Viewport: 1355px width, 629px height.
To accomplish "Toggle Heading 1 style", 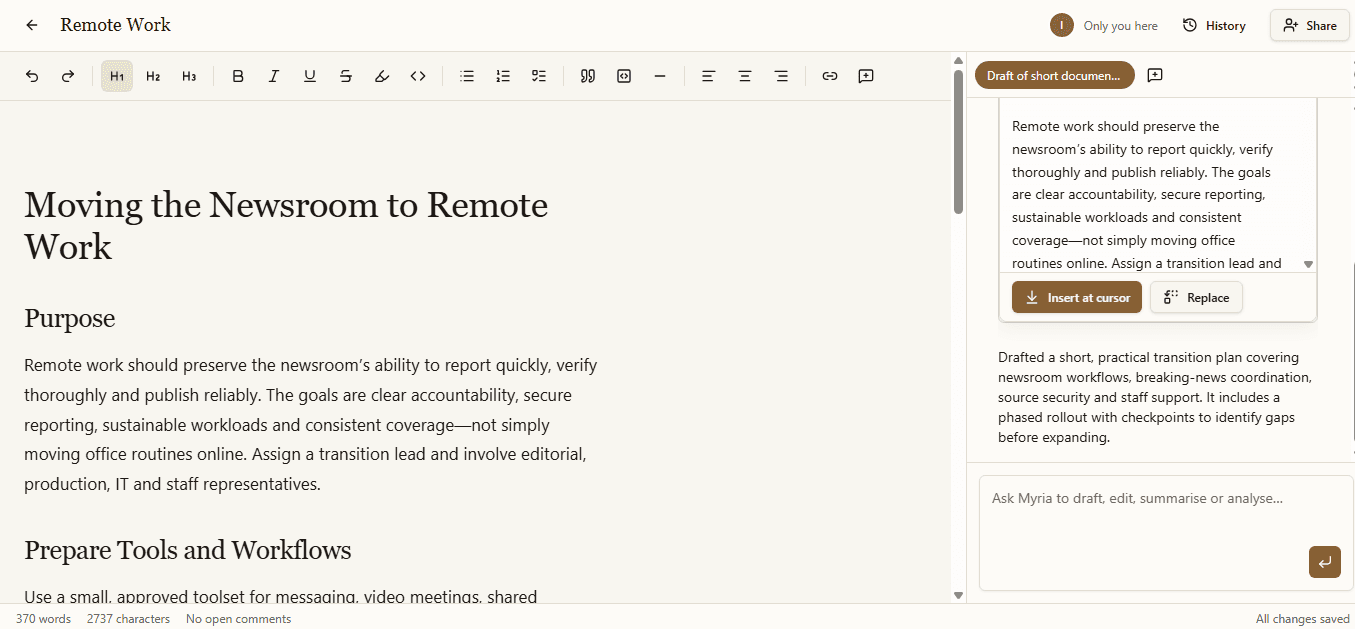I will [117, 76].
